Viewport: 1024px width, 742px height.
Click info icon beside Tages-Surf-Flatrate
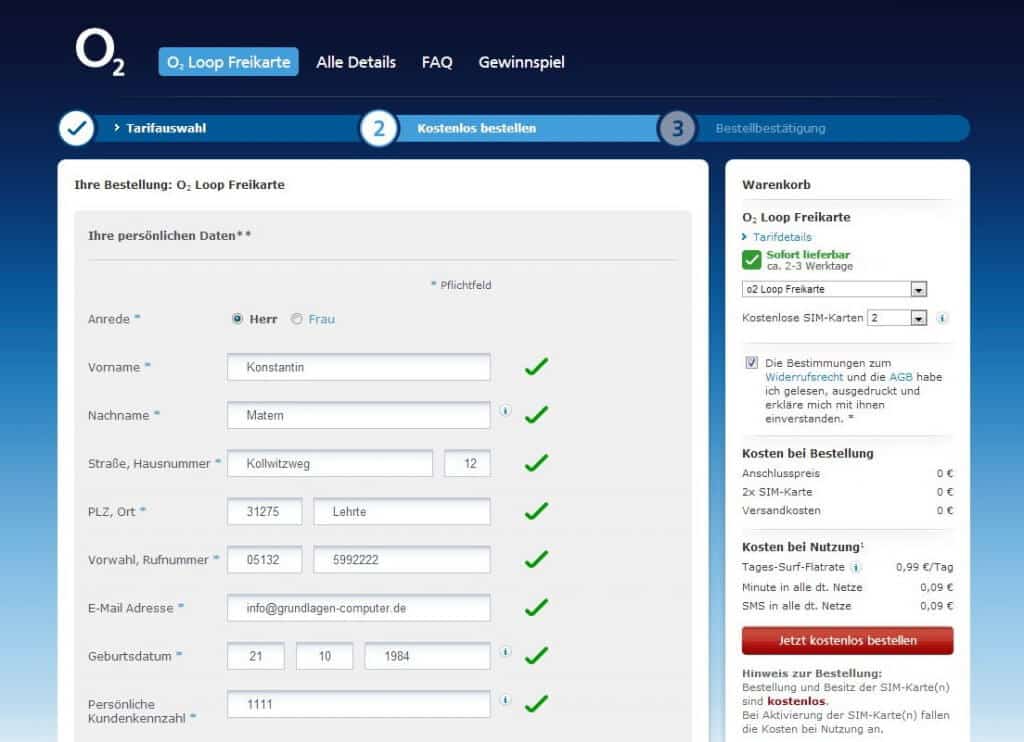(856, 568)
